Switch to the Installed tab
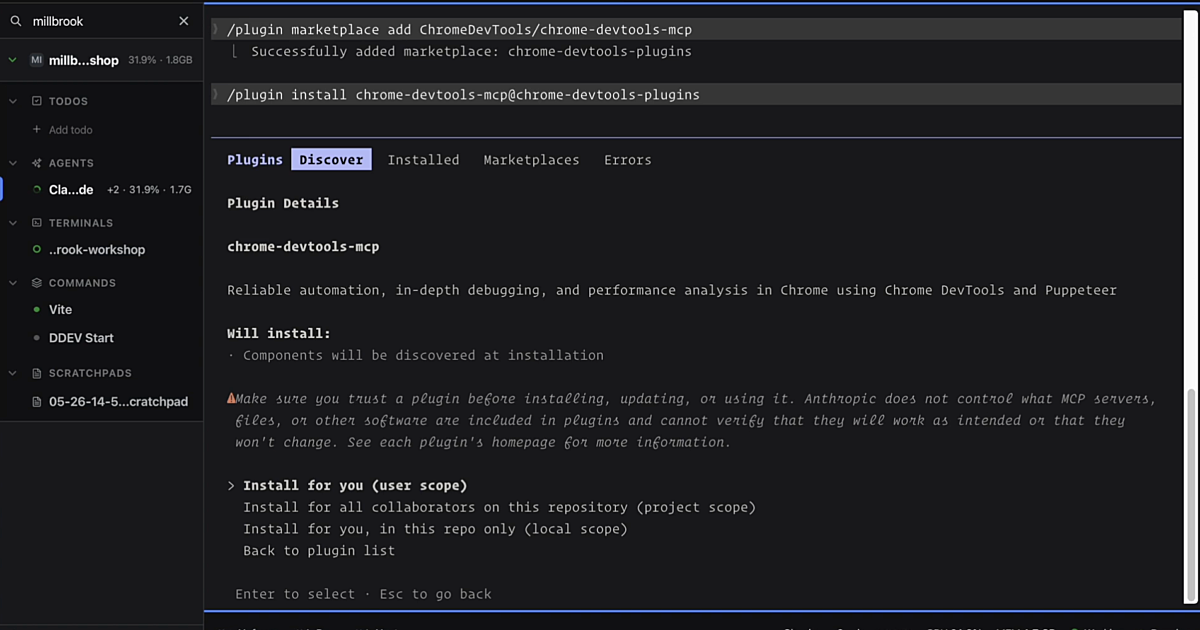 click(x=423, y=160)
